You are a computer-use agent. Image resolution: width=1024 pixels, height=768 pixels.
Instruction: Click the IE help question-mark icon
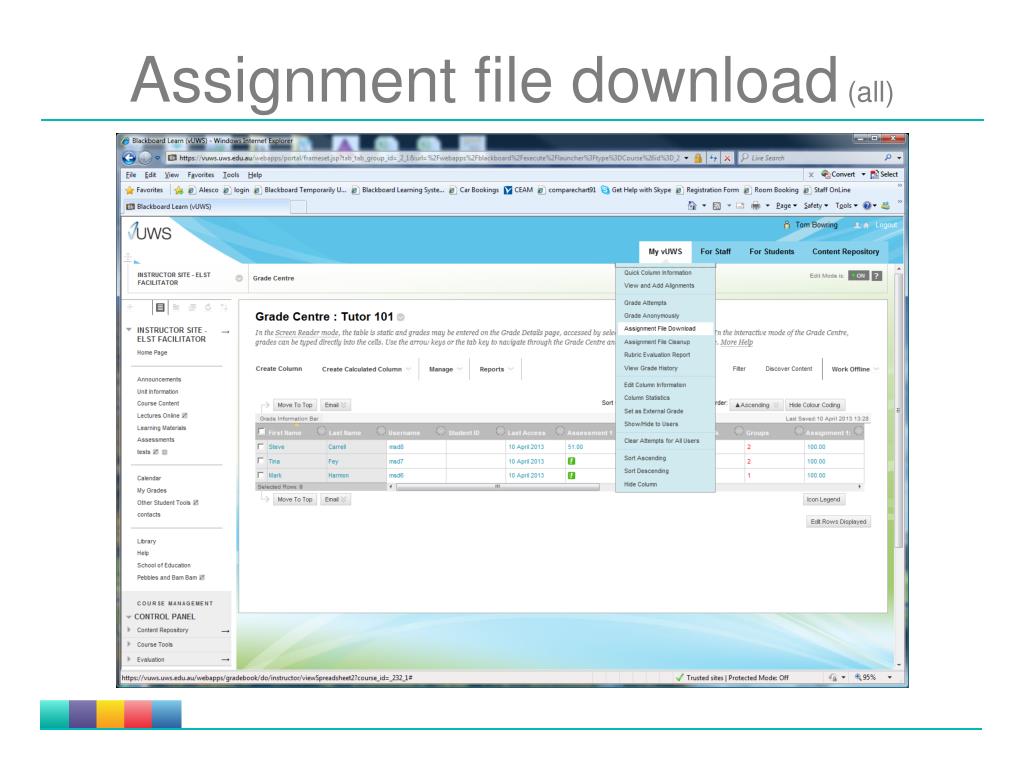point(867,206)
